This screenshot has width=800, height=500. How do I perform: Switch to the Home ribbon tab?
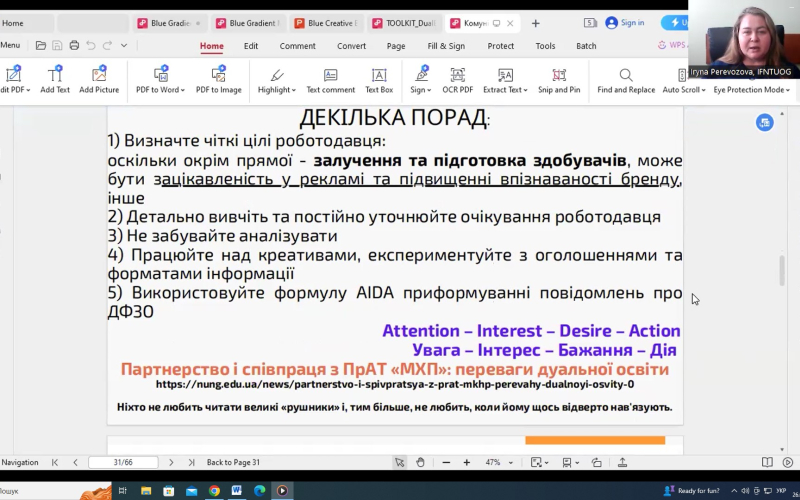pos(211,46)
